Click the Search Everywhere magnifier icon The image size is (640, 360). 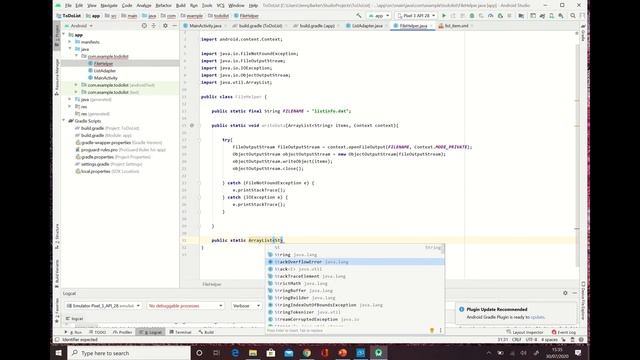(573, 16)
